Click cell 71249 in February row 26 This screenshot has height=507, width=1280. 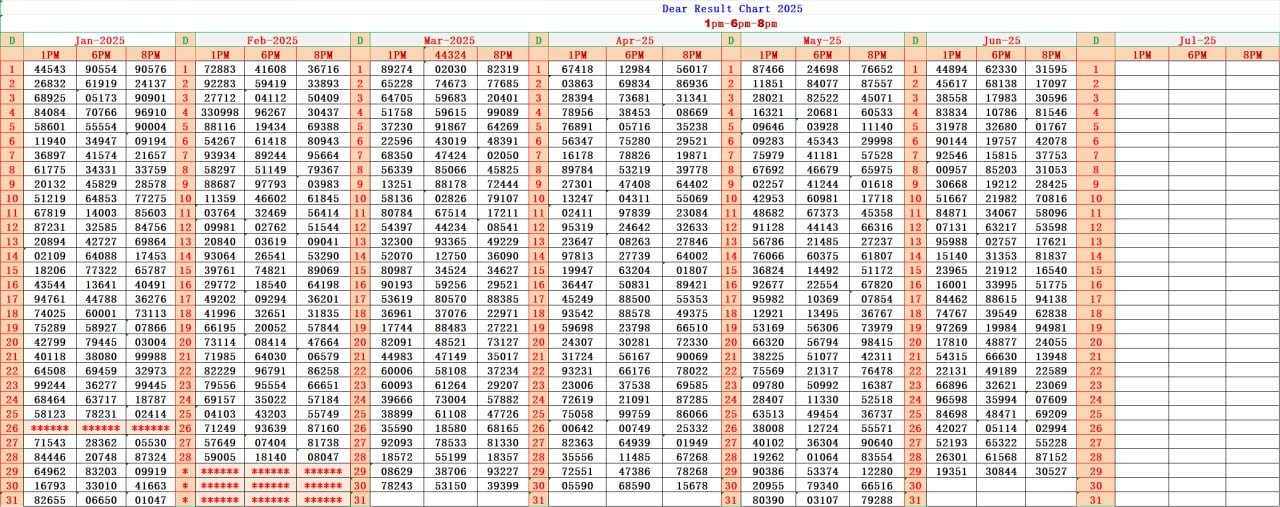(219, 428)
